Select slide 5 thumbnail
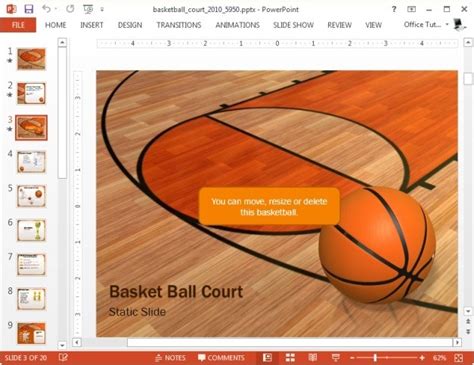This screenshot has height=365, width=474. [31, 196]
